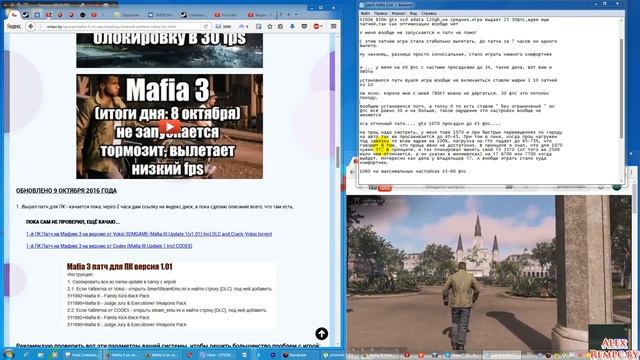Click the 'gtx 1070 просадки до 45 фпс' line
This screenshot has width=640, height=360.
tap(430, 124)
